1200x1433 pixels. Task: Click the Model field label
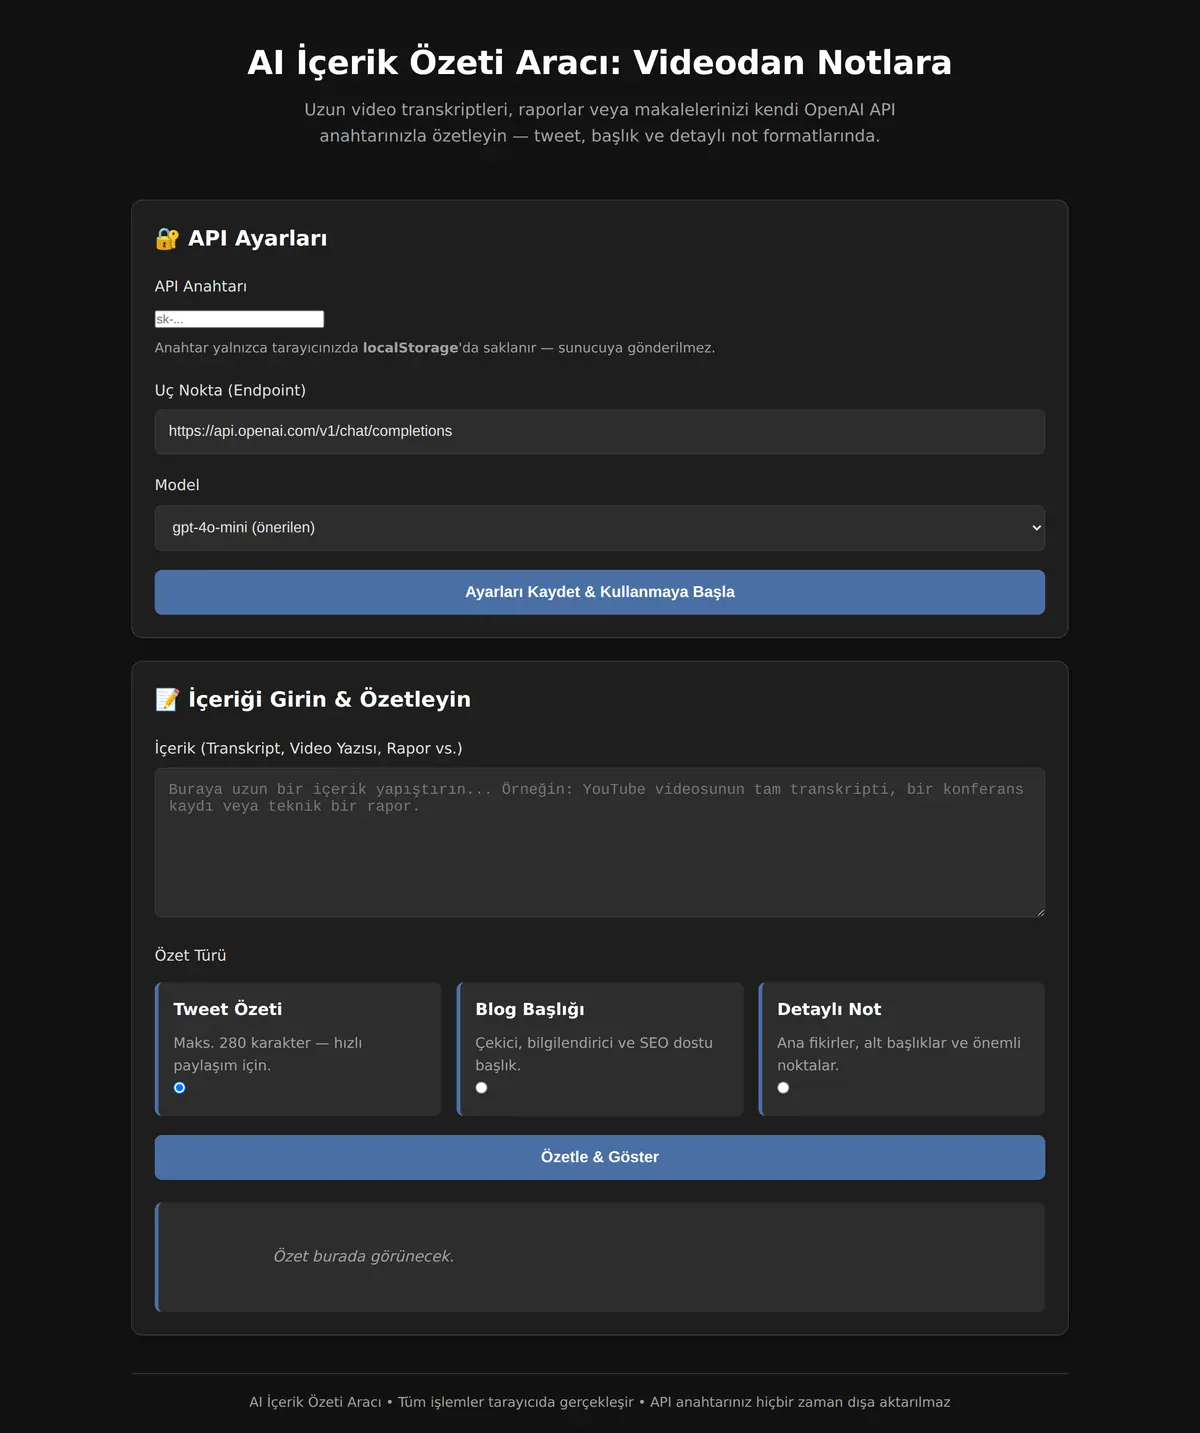click(177, 485)
